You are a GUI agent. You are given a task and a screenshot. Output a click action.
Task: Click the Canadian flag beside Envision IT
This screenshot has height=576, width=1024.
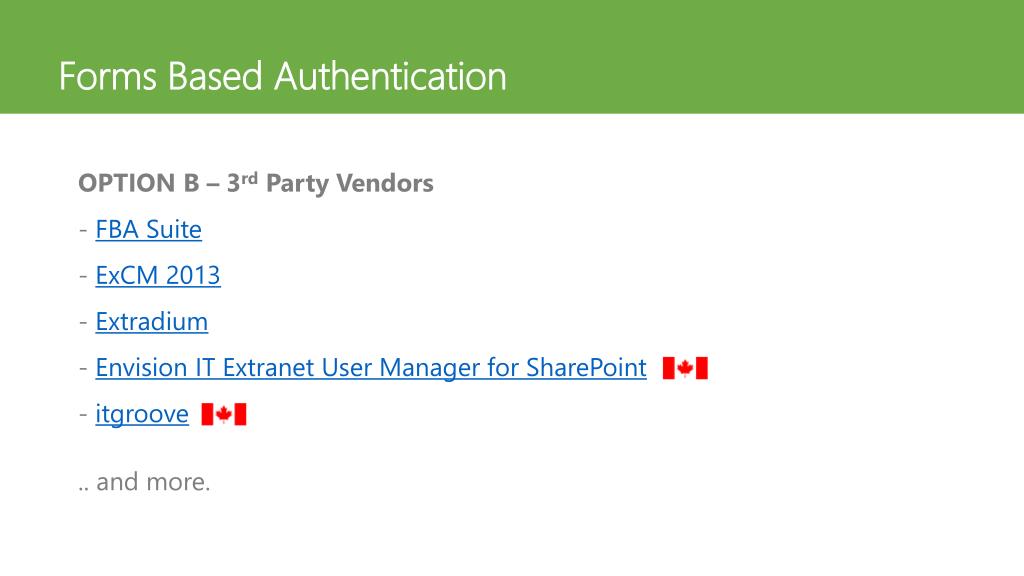click(x=685, y=368)
